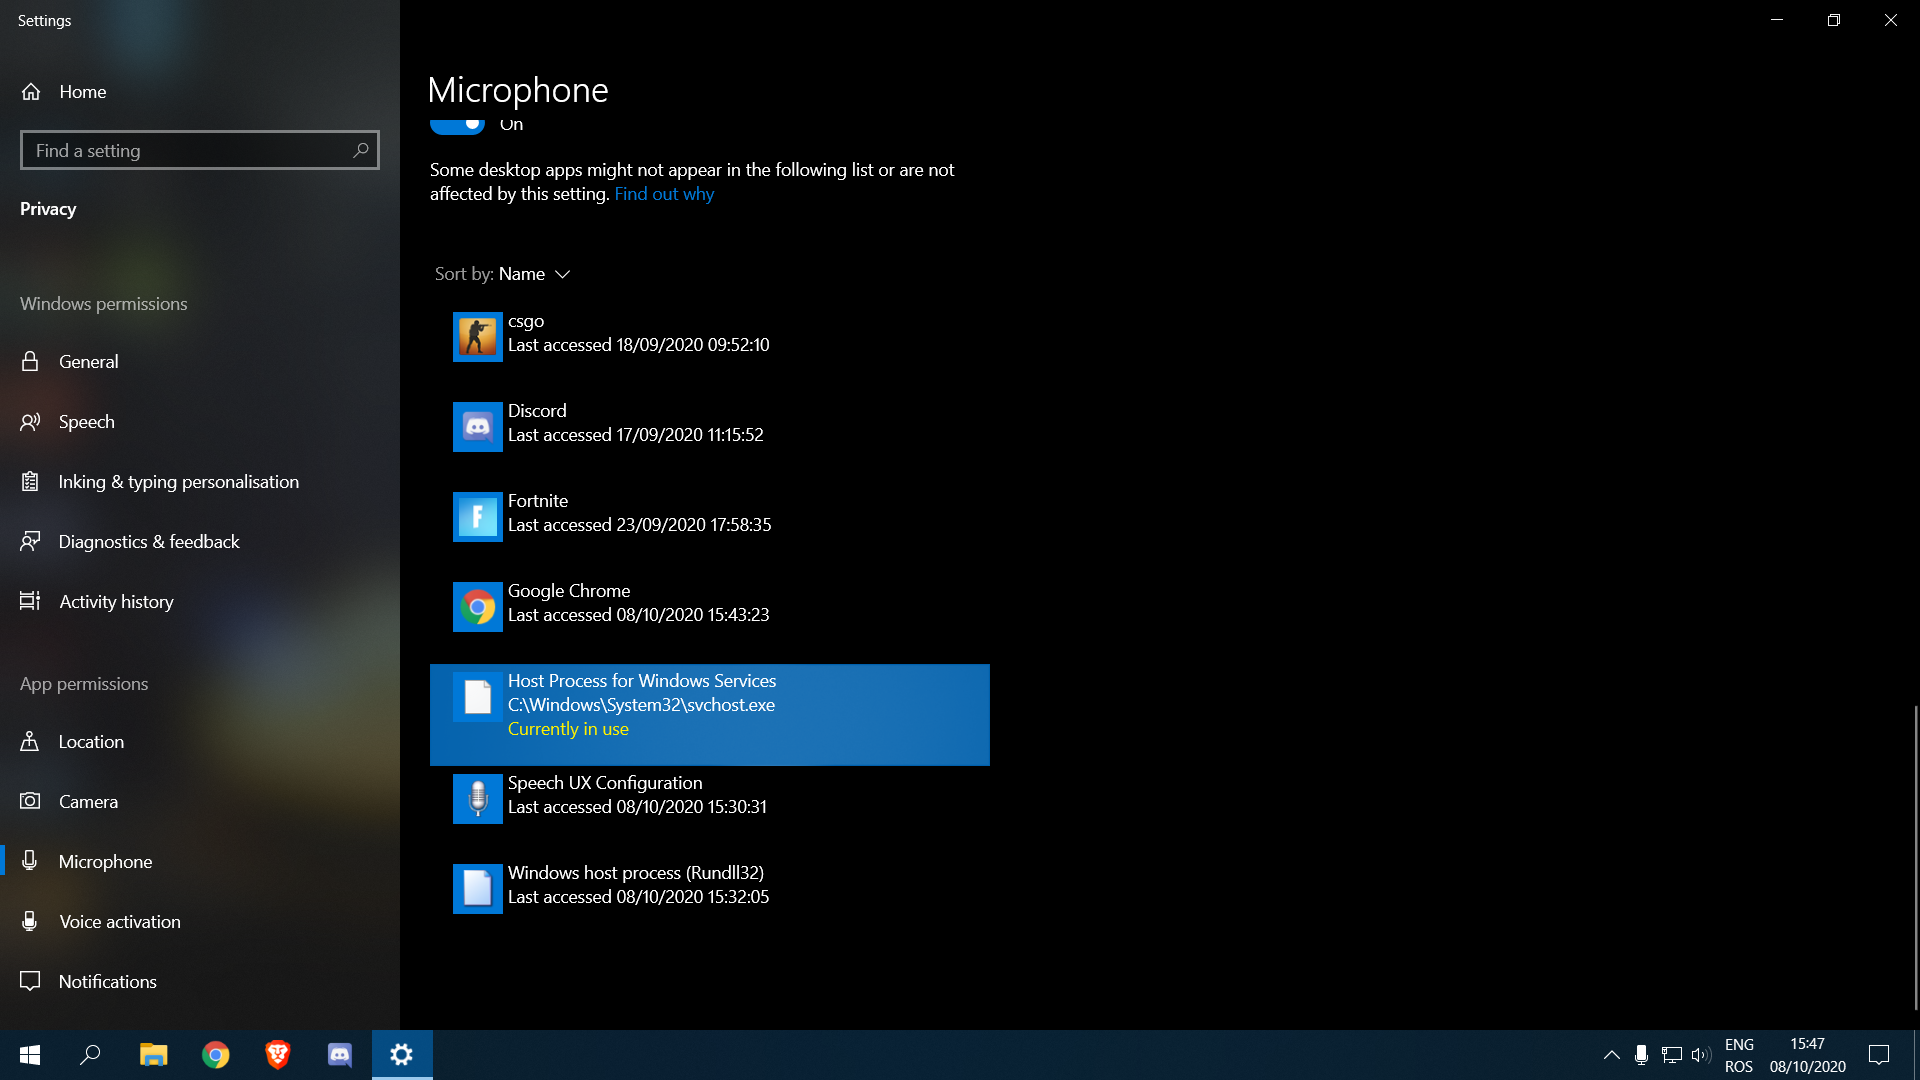
Task: Open Voice activation settings
Action: (119, 922)
